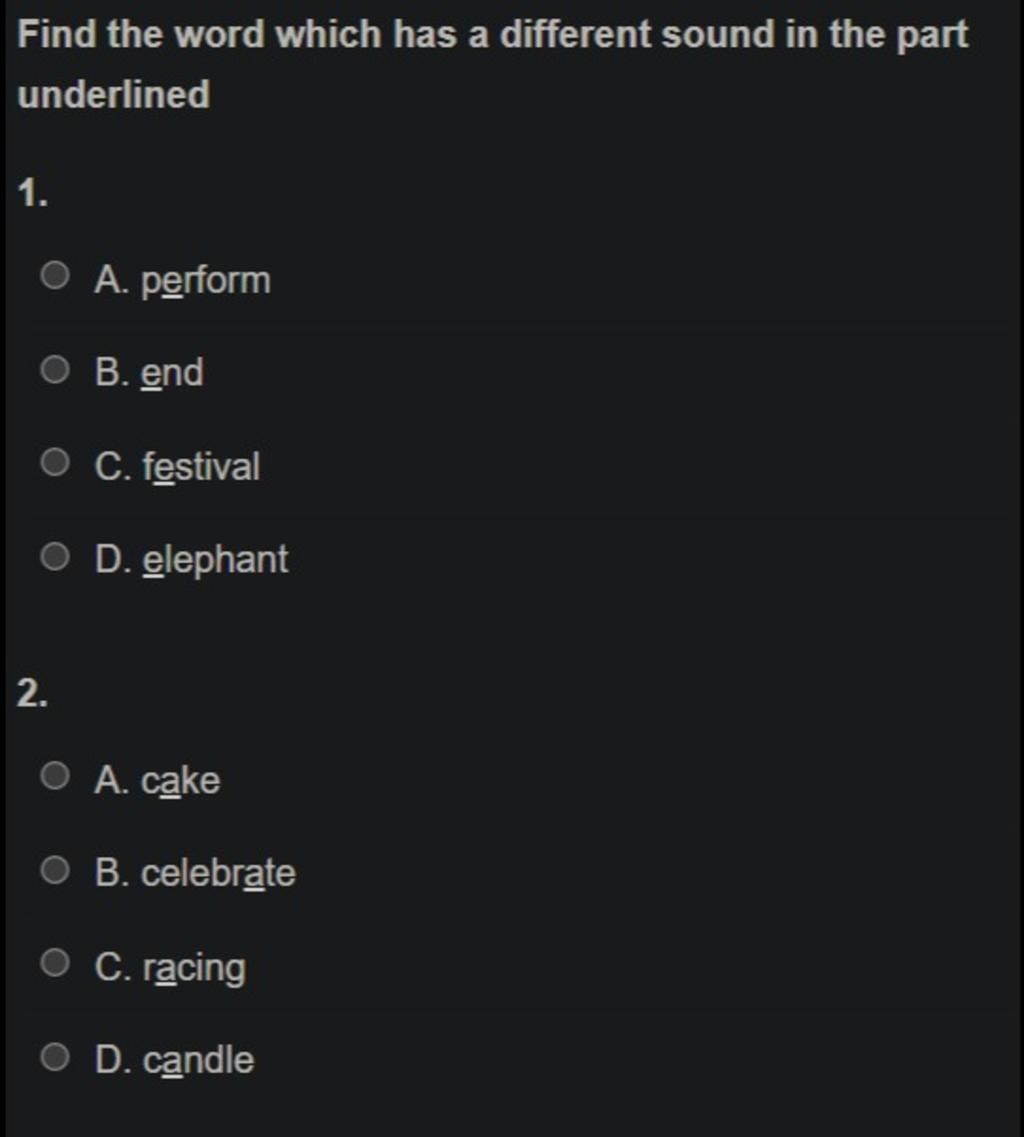This screenshot has width=1024, height=1137.
Task: Select radio button for A. perform
Action: pos(55,276)
